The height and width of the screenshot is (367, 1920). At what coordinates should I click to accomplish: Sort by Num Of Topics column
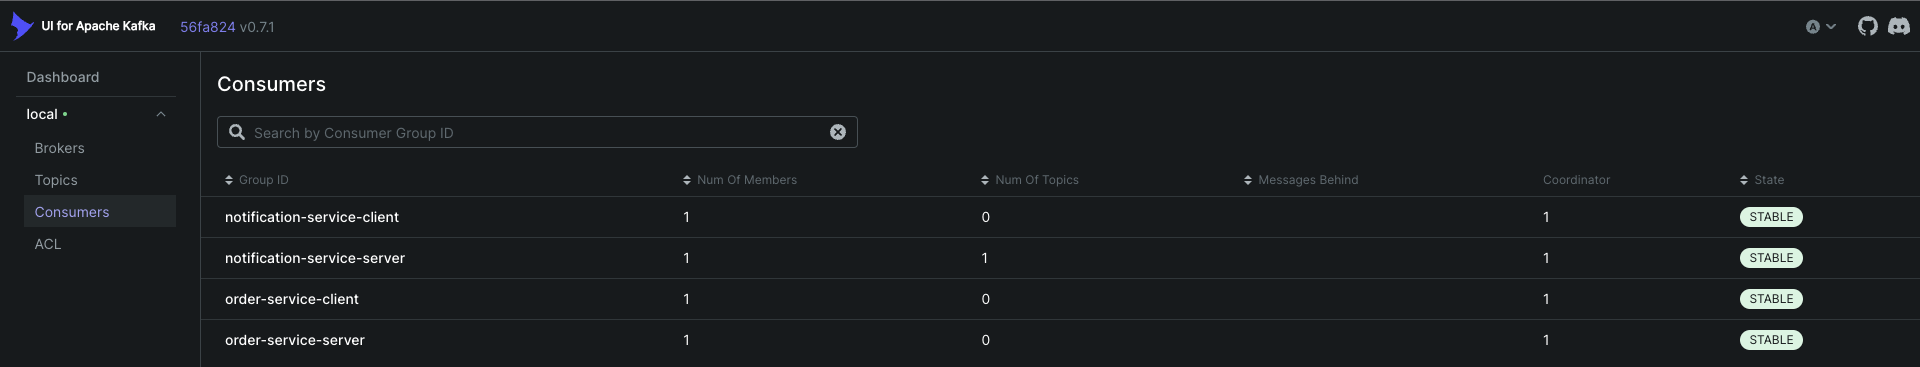(x=1030, y=180)
